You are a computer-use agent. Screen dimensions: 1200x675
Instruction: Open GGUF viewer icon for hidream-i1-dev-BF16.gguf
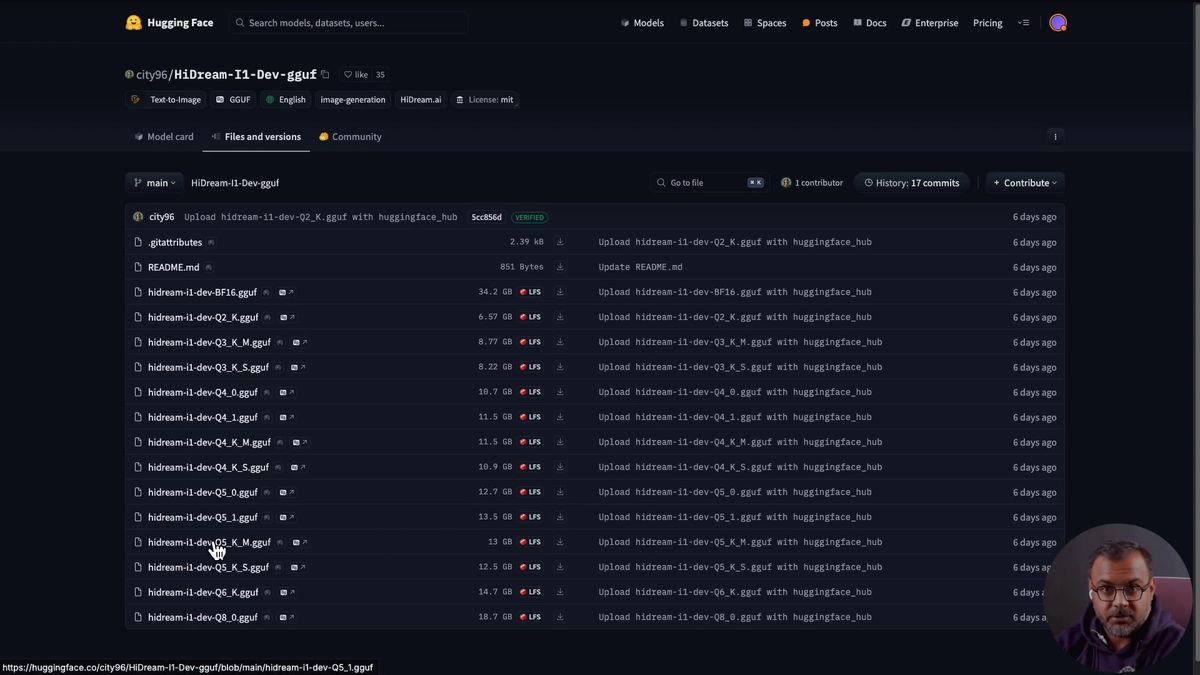point(286,292)
